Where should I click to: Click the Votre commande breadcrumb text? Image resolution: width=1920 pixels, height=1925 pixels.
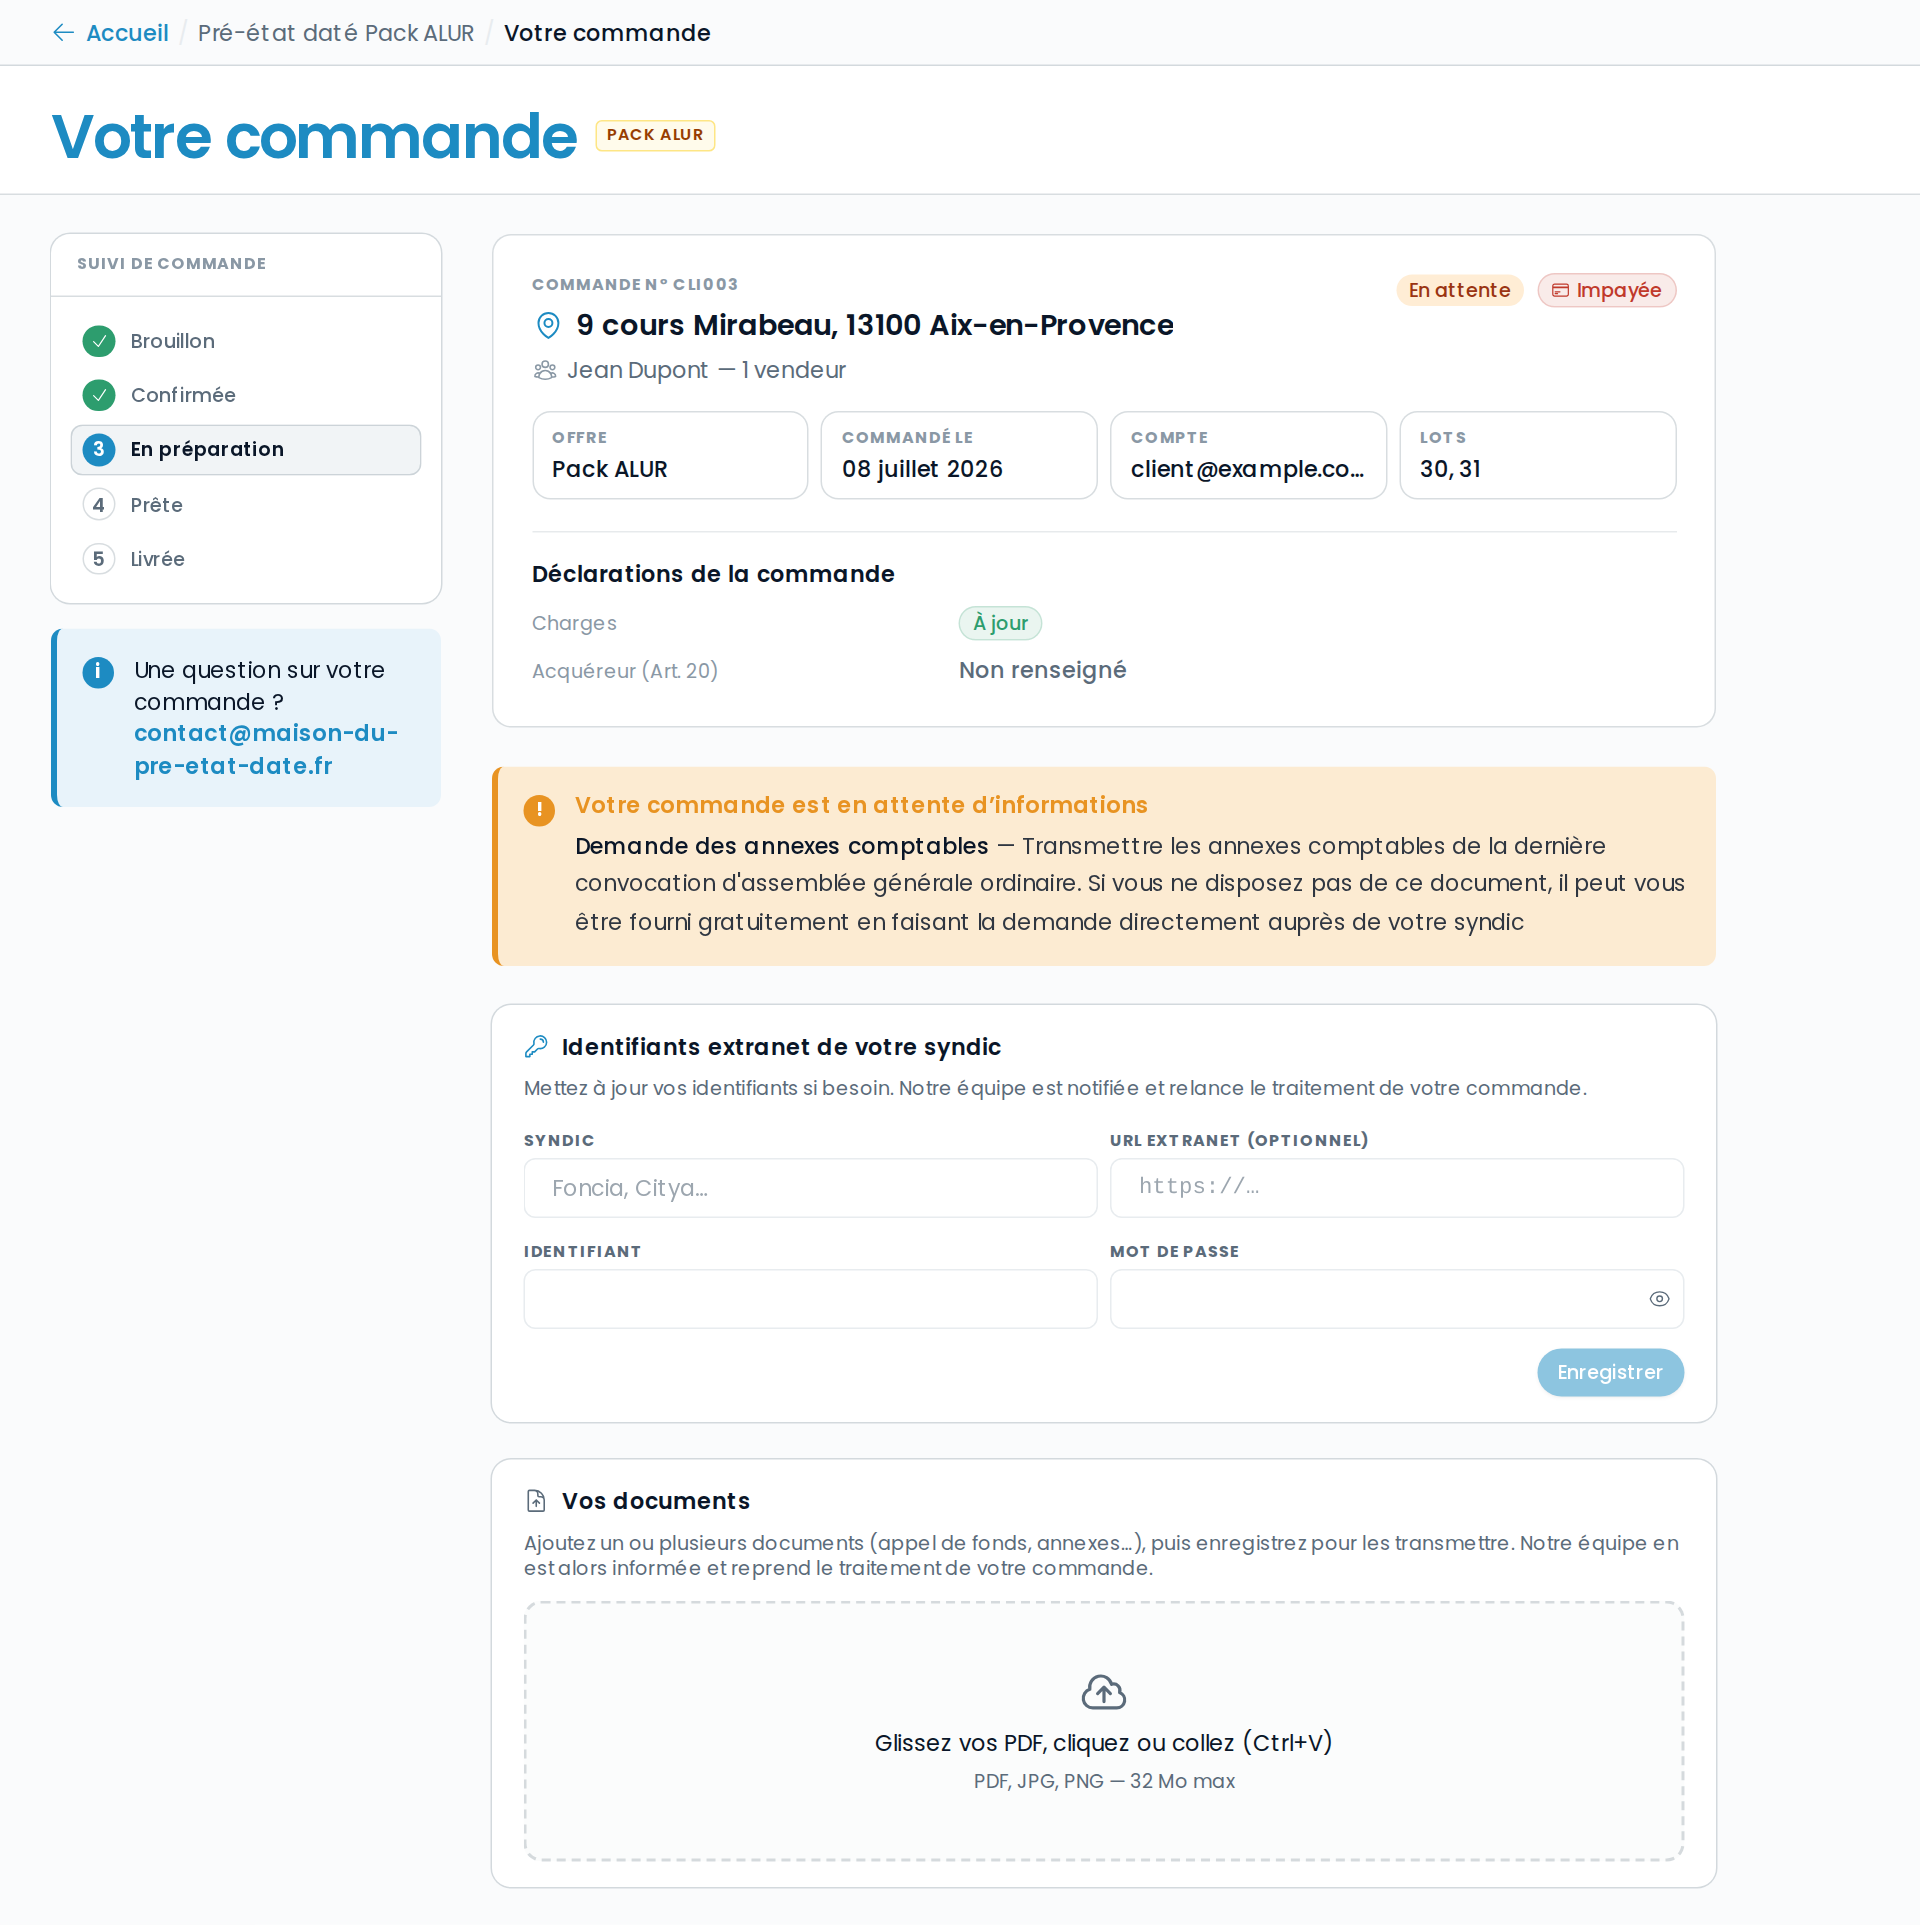tap(607, 33)
